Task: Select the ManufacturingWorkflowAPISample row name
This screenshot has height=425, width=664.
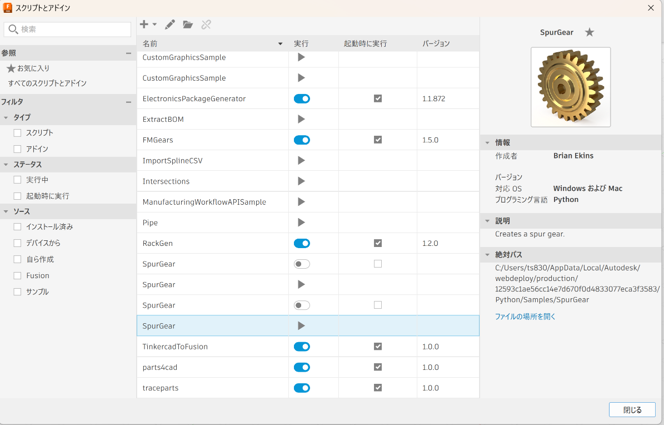Action: coord(204,202)
